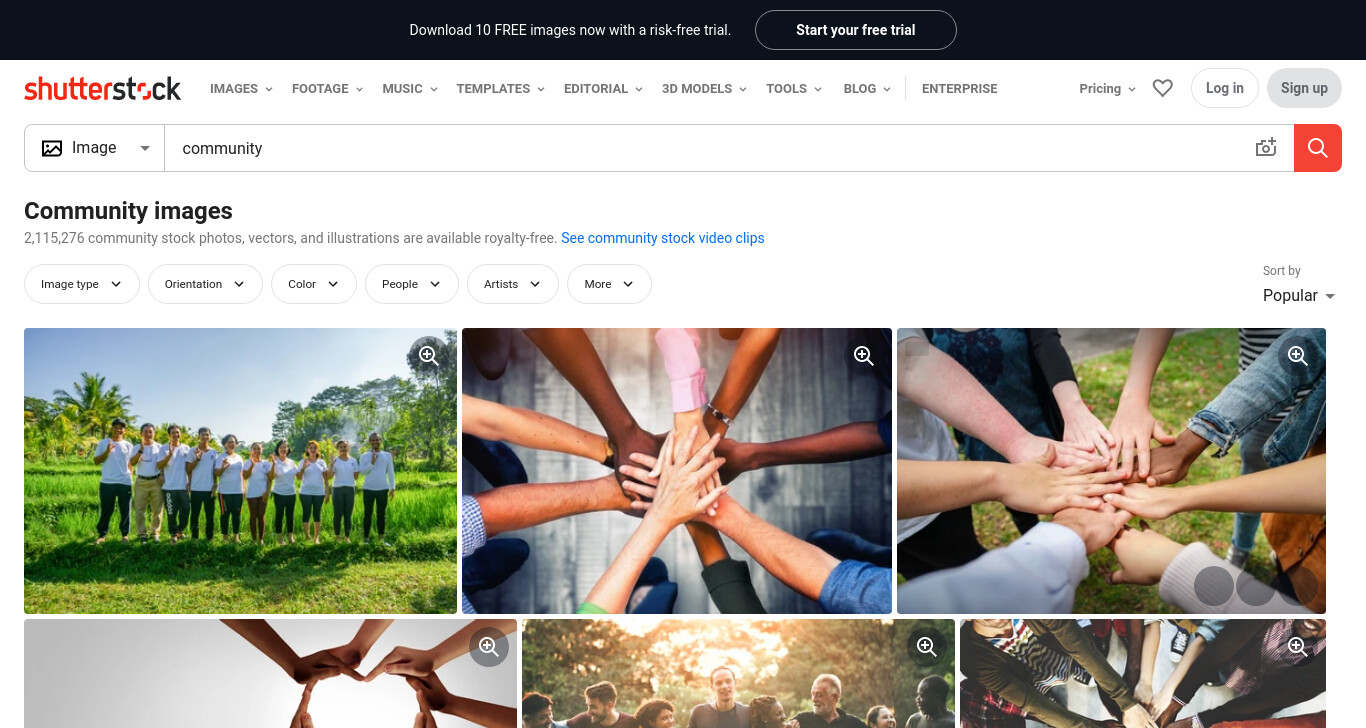Open the Image search type selector
Viewport: 1366px width, 728px height.
(95, 148)
